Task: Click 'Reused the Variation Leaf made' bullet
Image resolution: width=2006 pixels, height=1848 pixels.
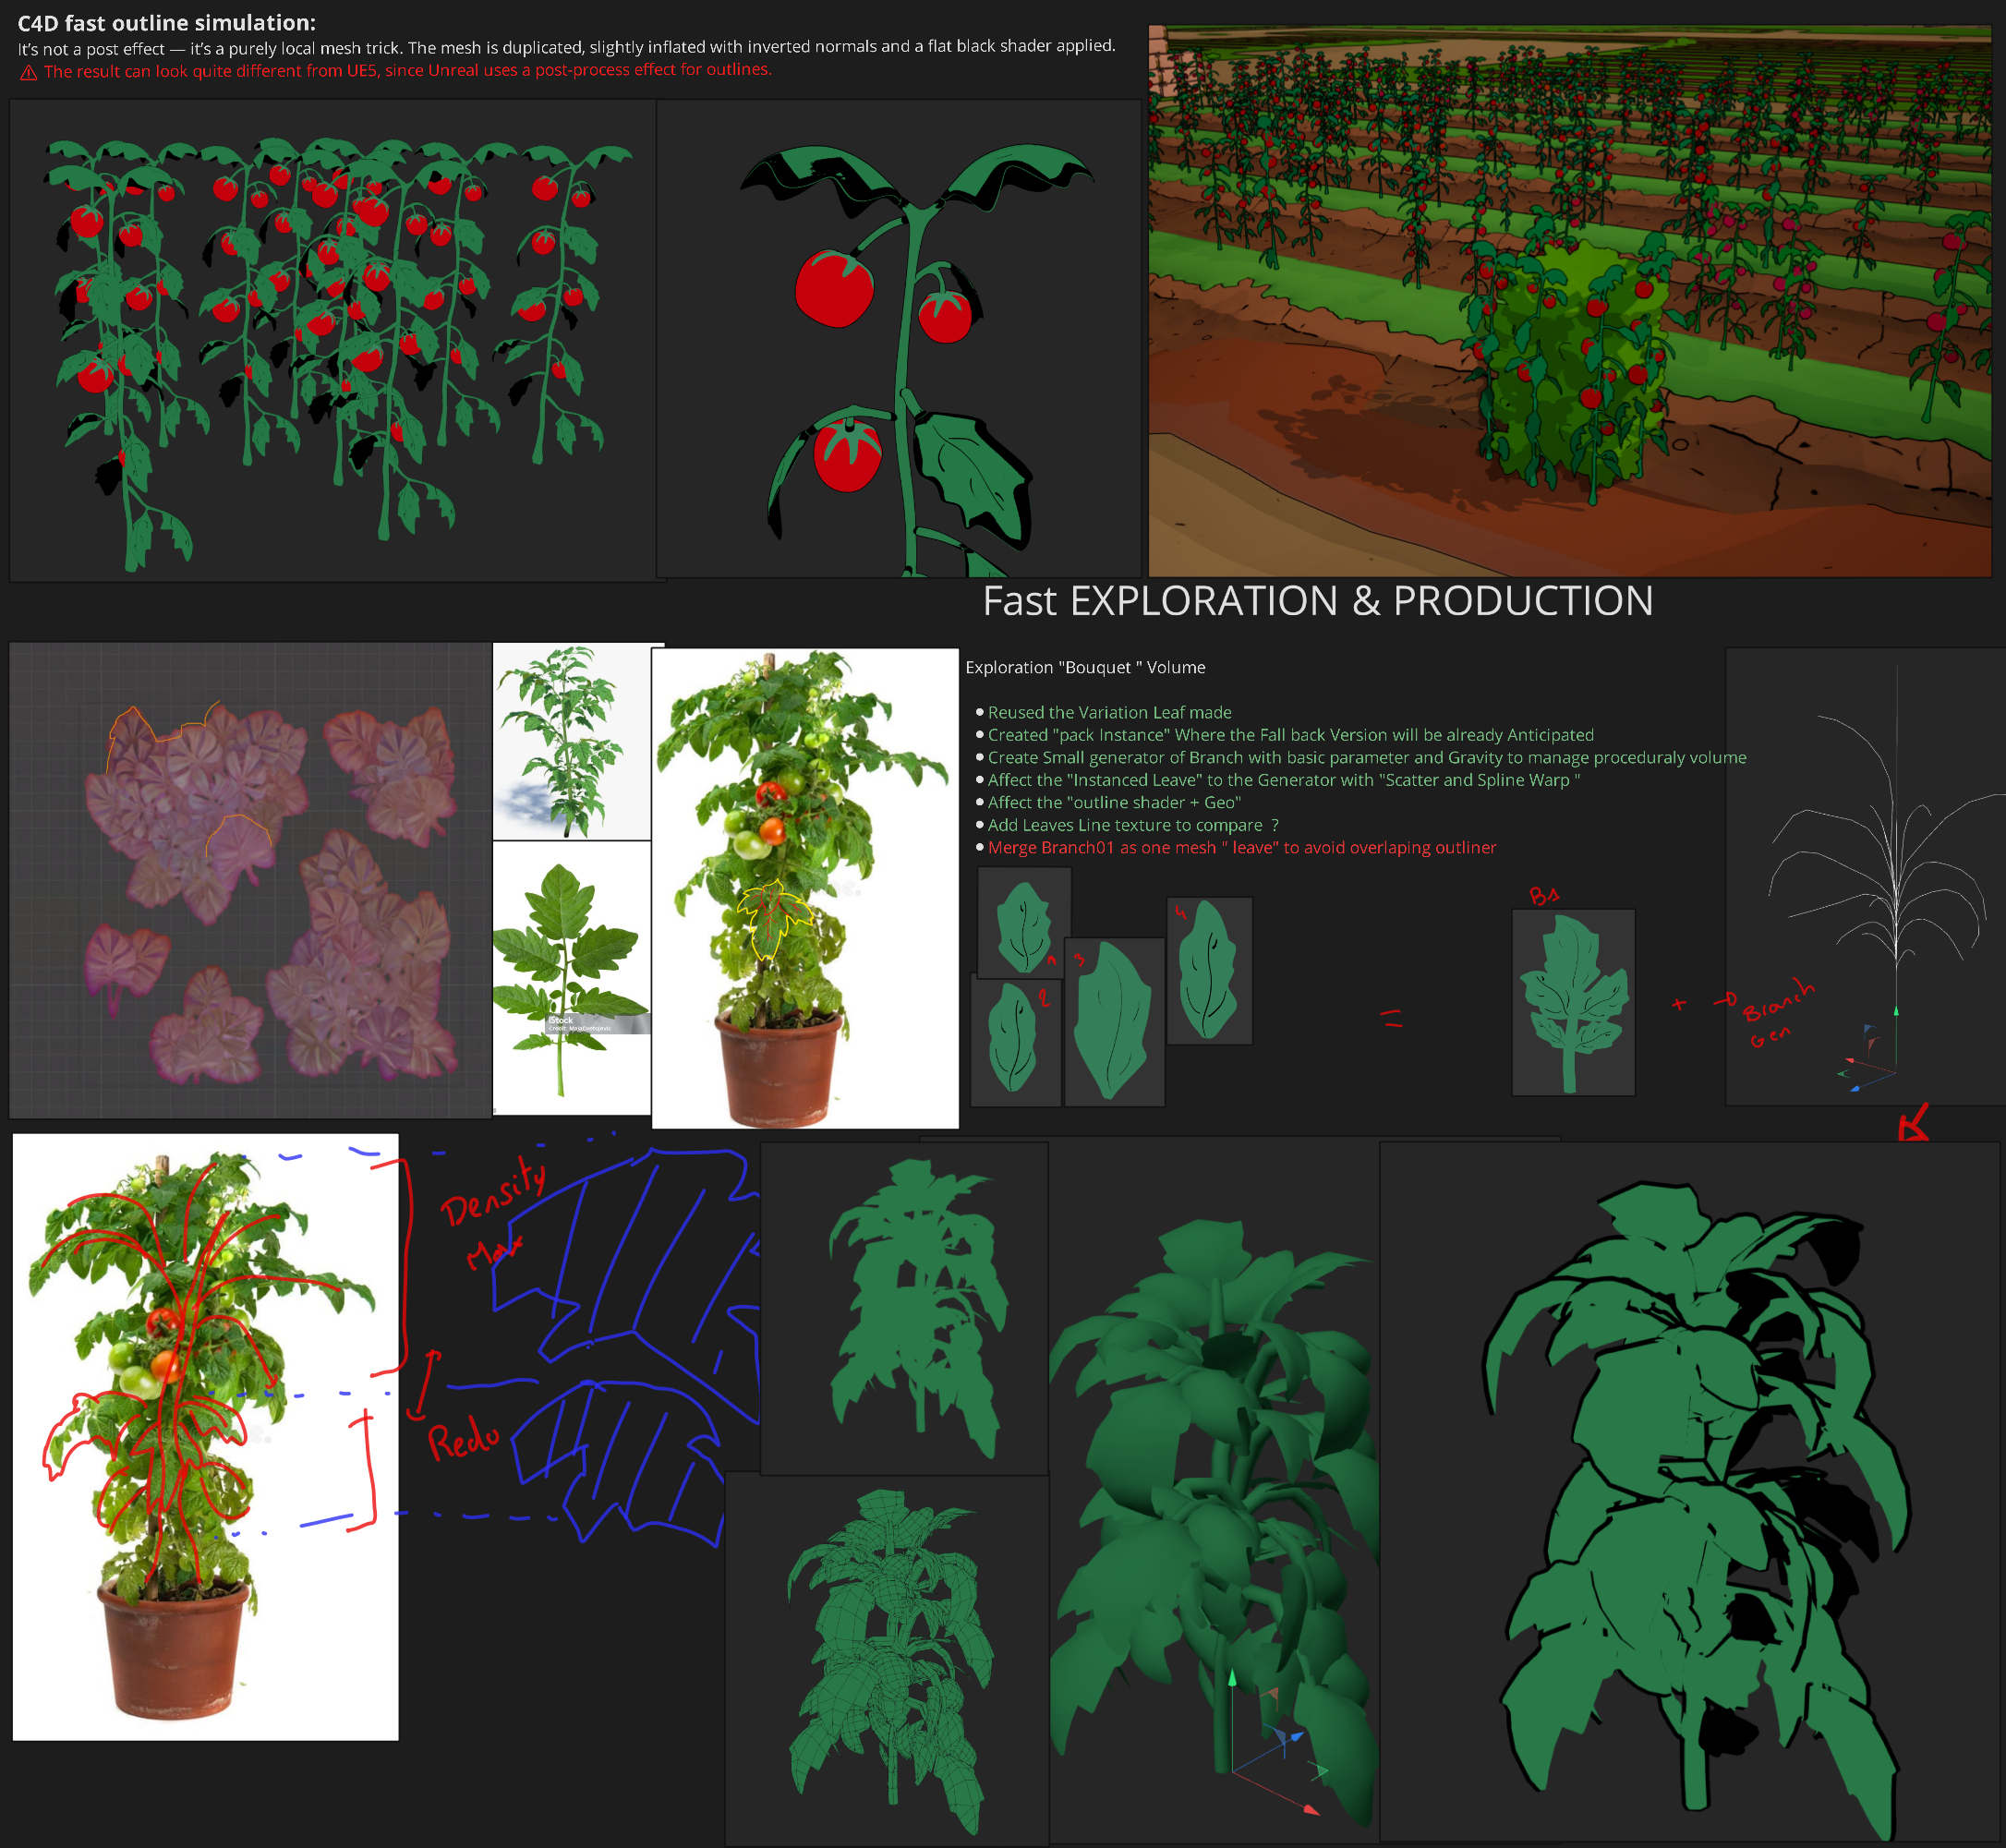Action: click(1109, 712)
